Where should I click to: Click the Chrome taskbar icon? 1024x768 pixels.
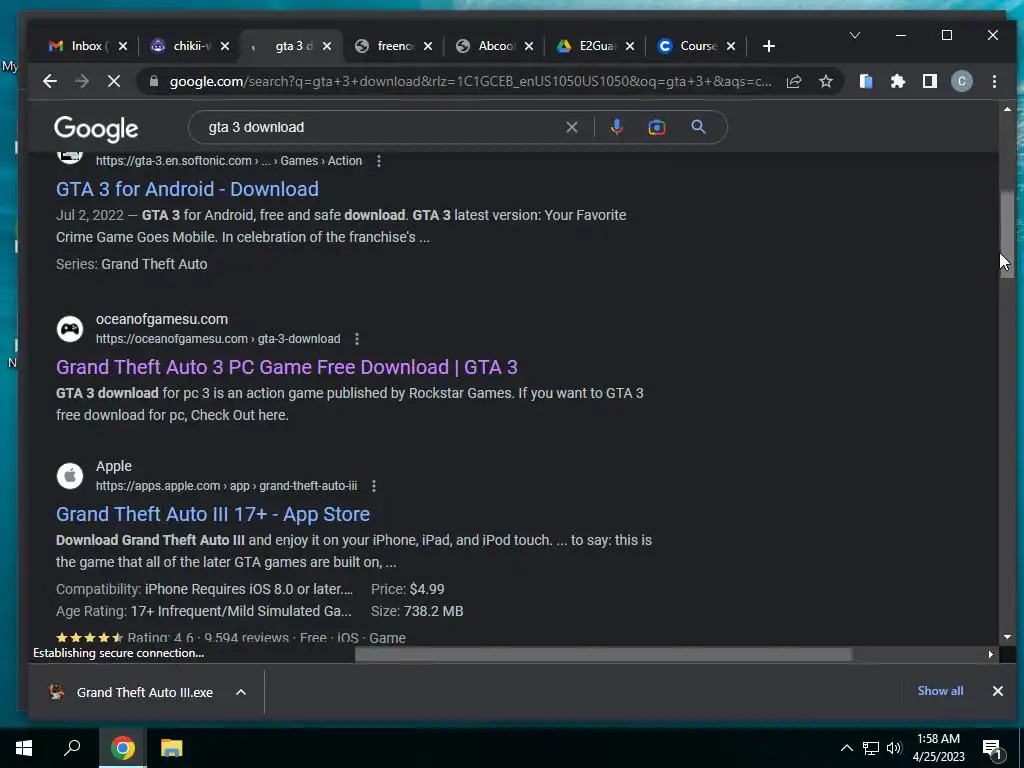click(122, 748)
